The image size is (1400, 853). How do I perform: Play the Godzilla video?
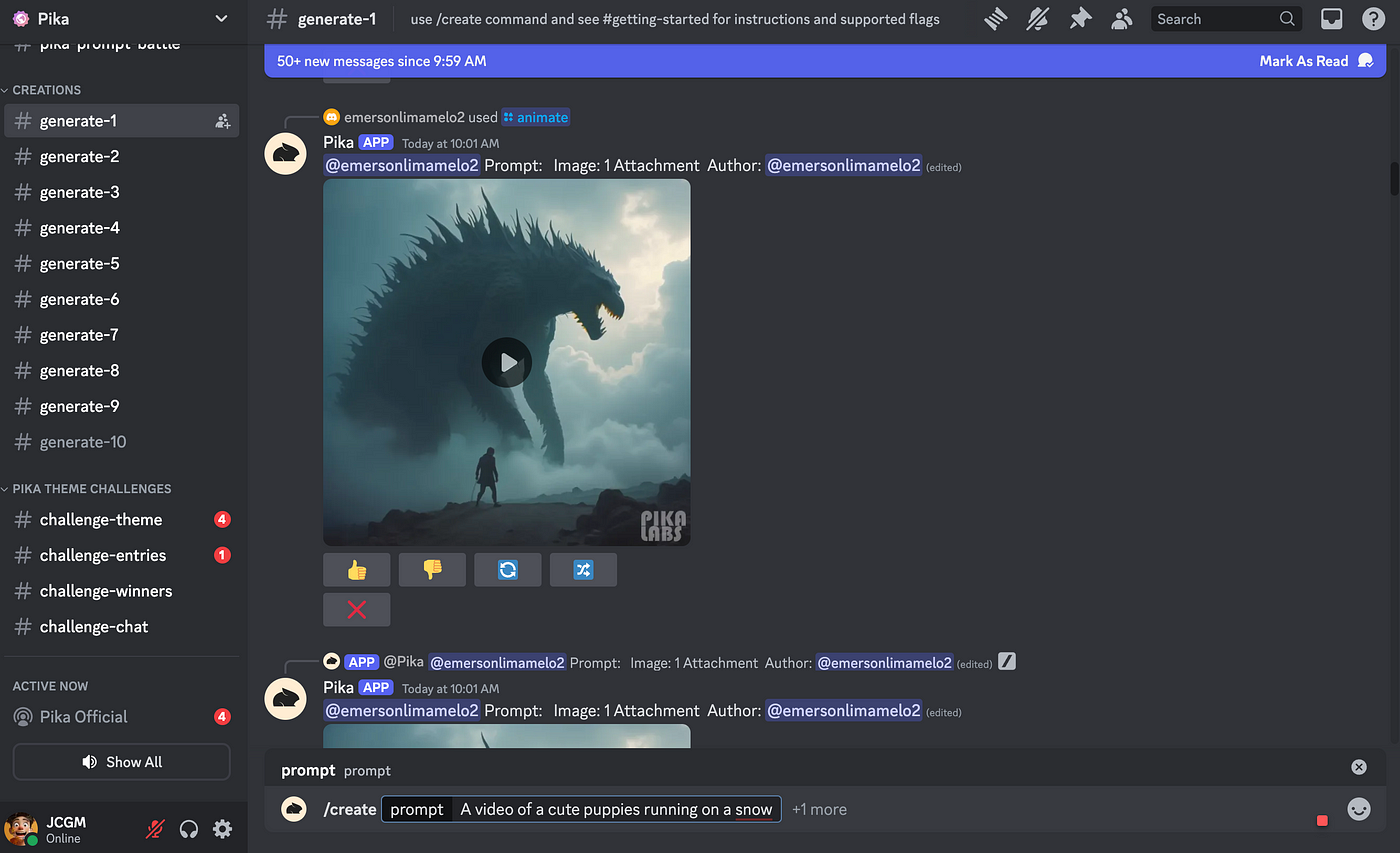coord(507,362)
